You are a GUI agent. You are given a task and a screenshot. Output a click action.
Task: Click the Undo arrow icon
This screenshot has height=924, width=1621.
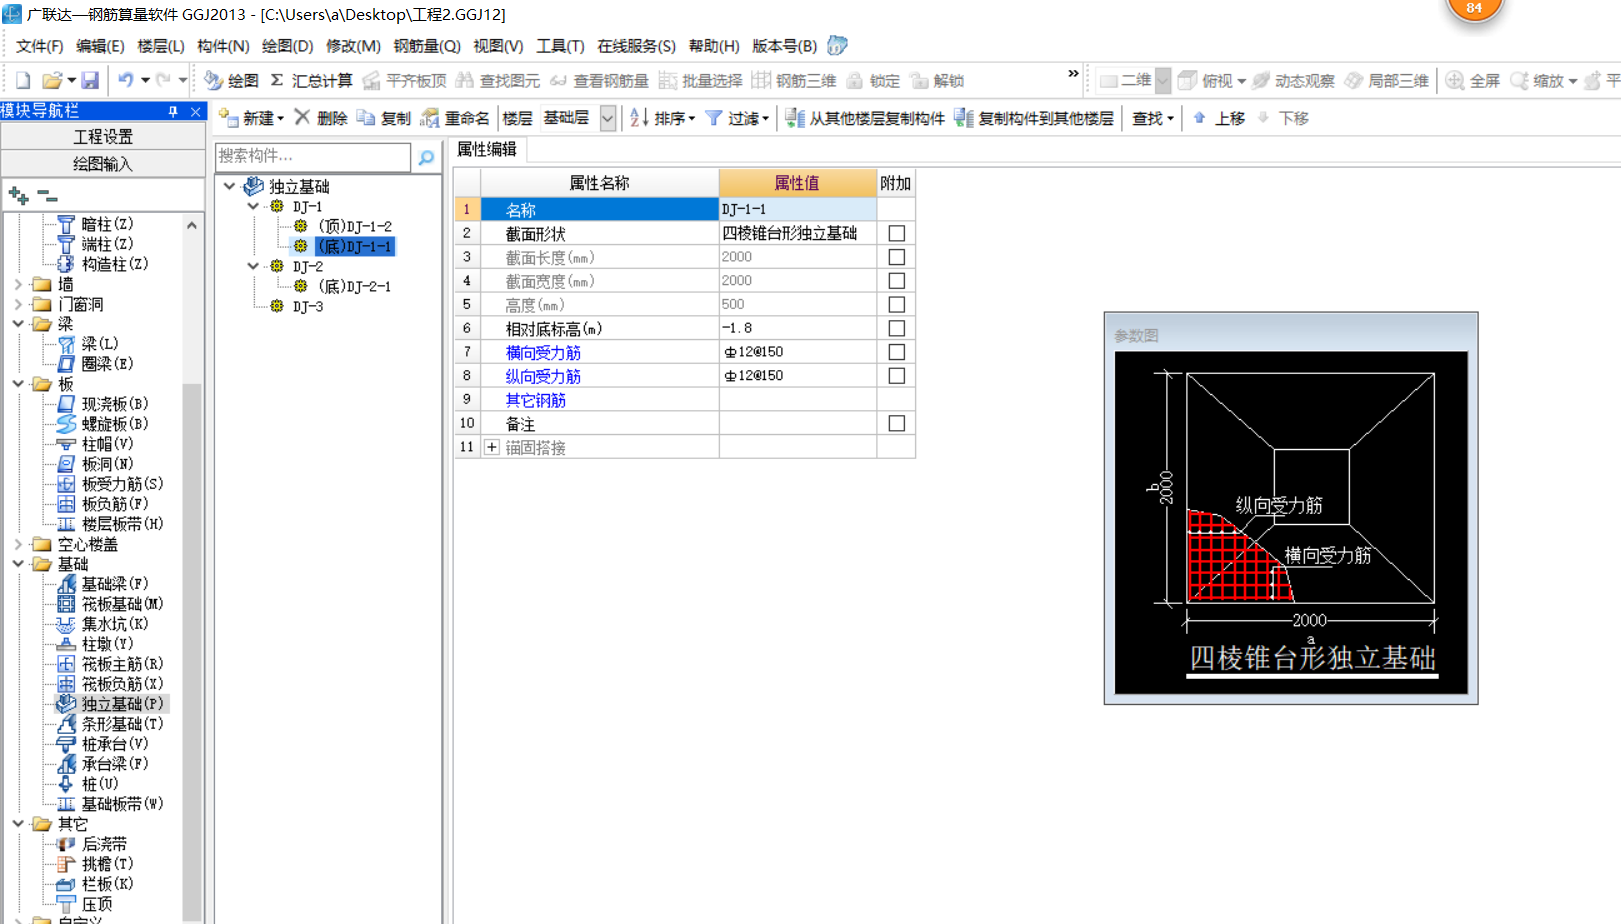(126, 80)
